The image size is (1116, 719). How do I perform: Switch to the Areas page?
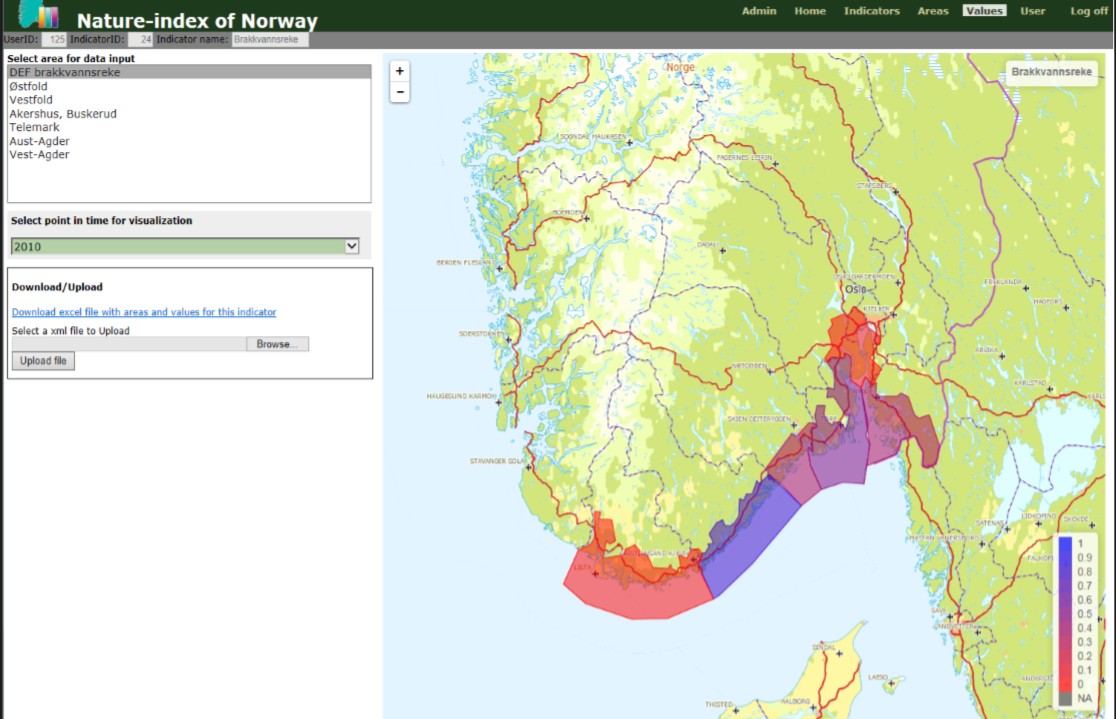[933, 11]
